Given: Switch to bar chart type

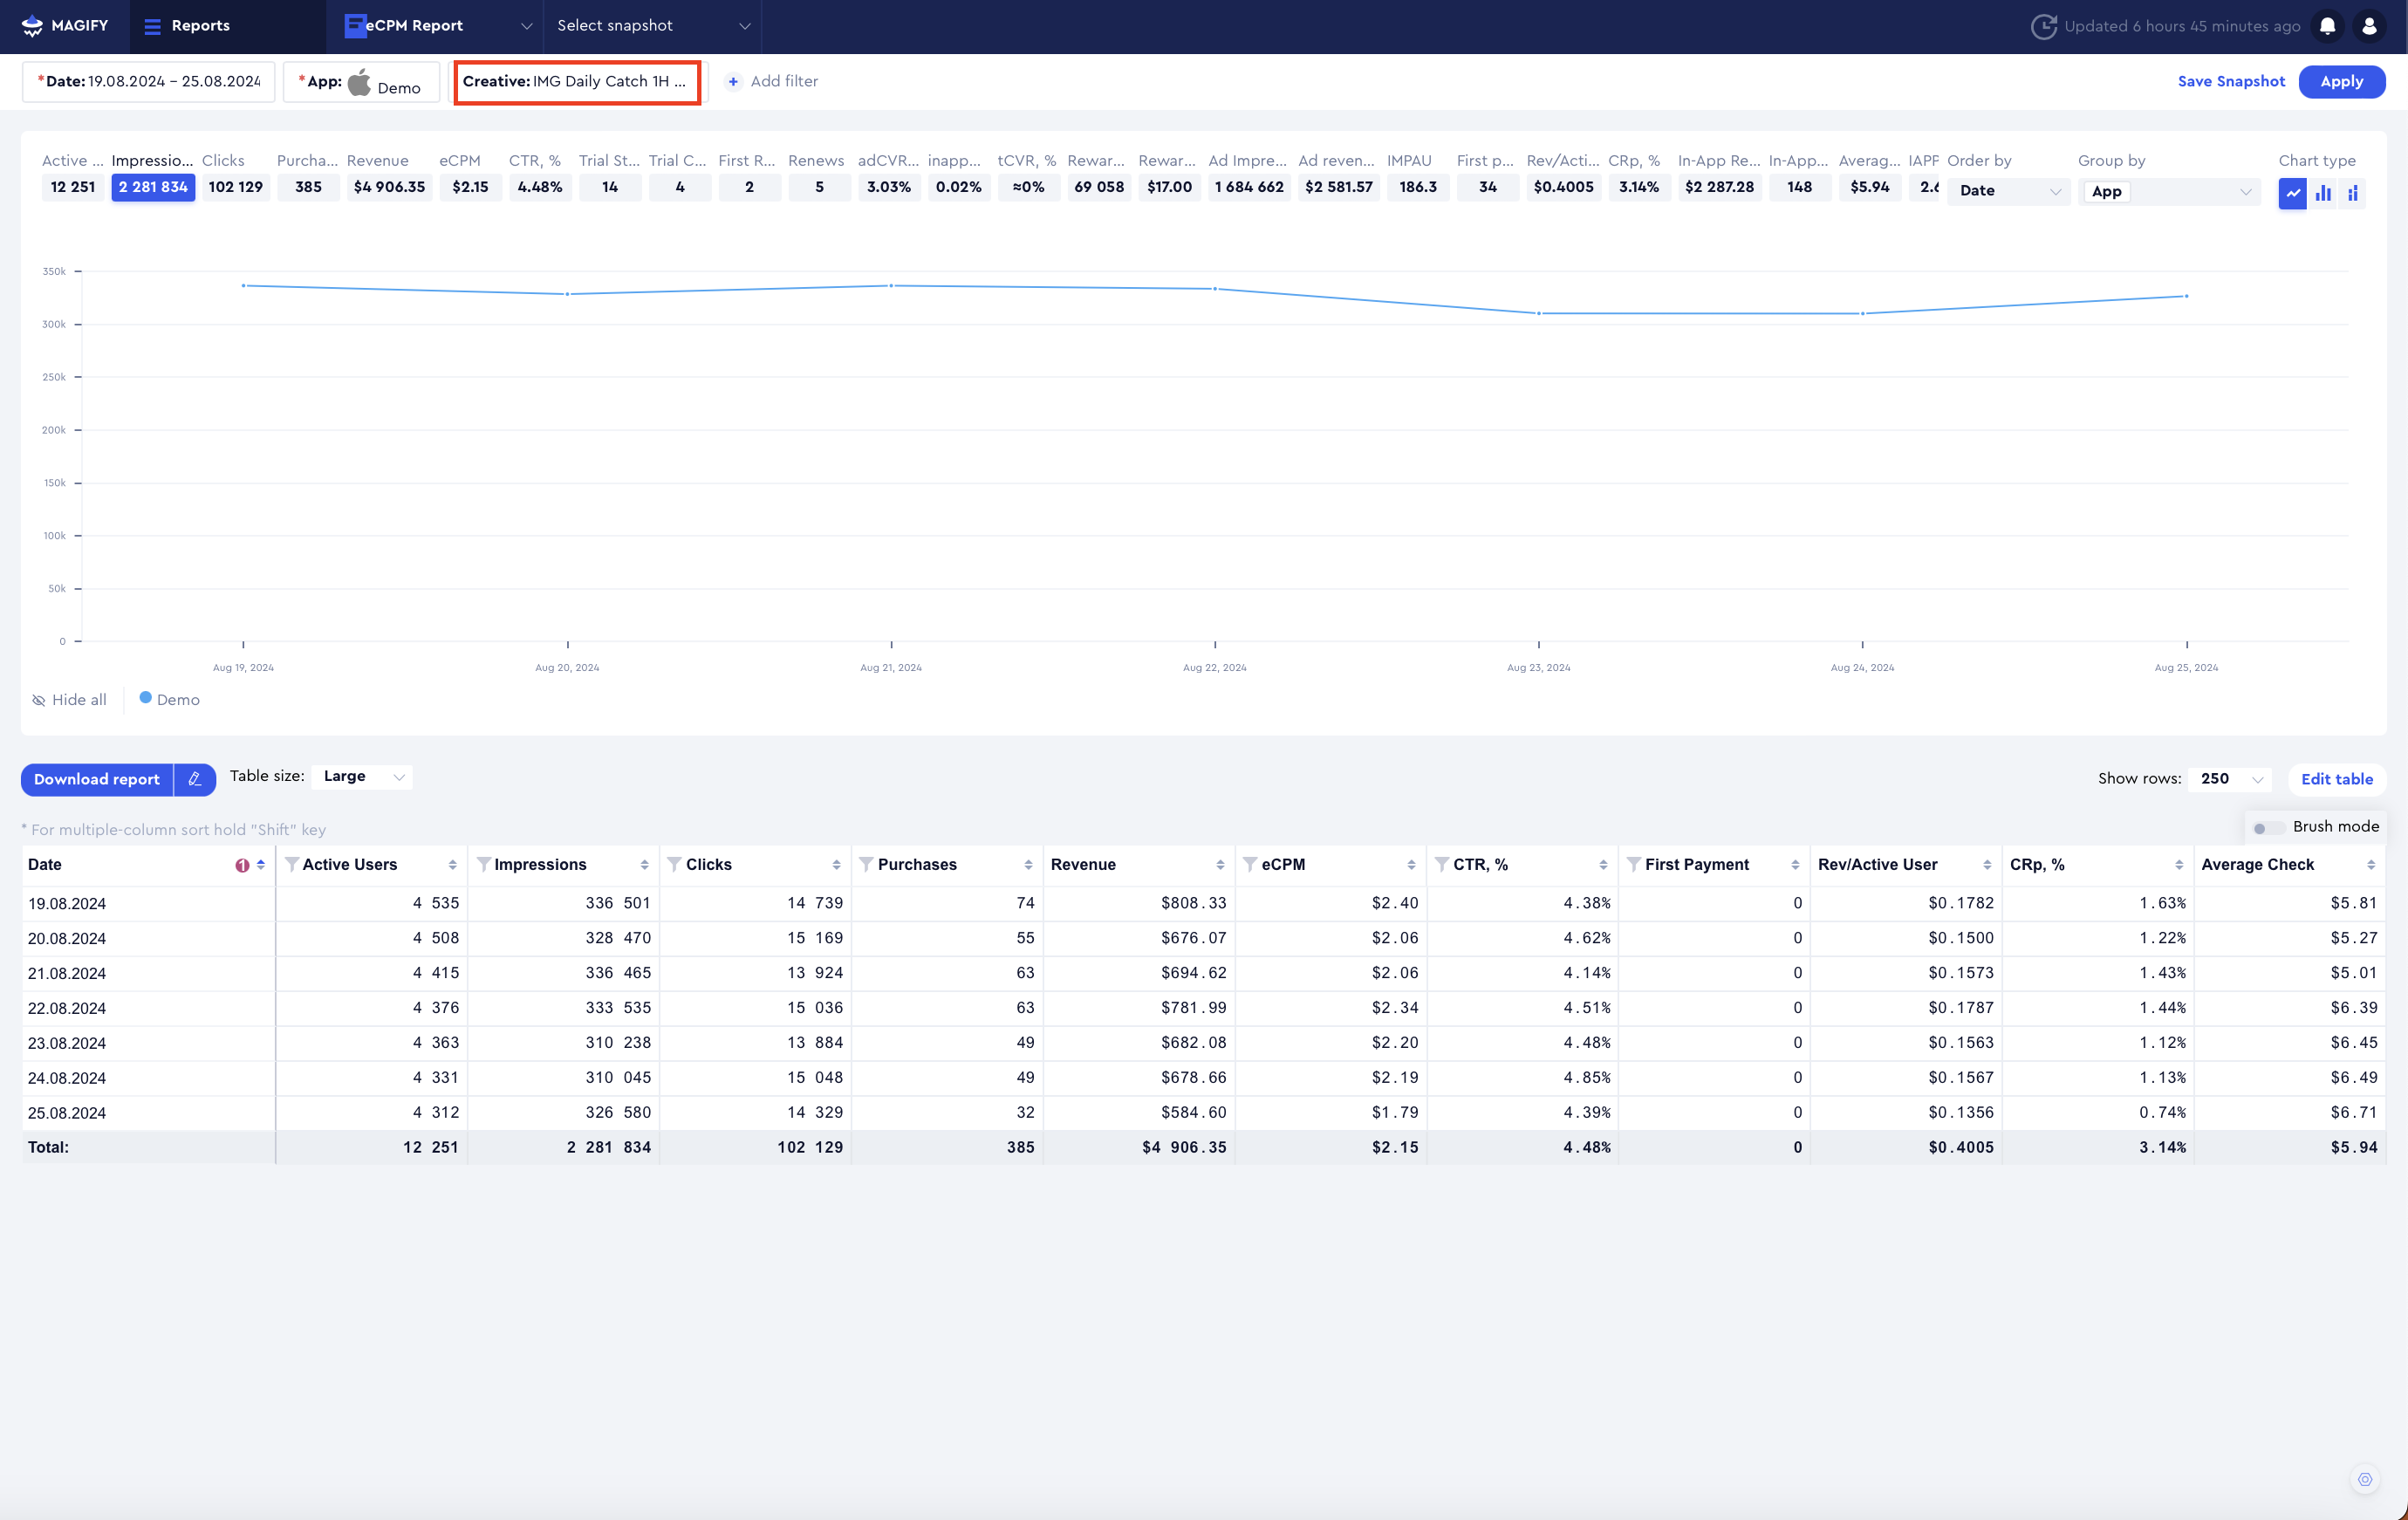Looking at the screenshot, I should pos(2323,192).
